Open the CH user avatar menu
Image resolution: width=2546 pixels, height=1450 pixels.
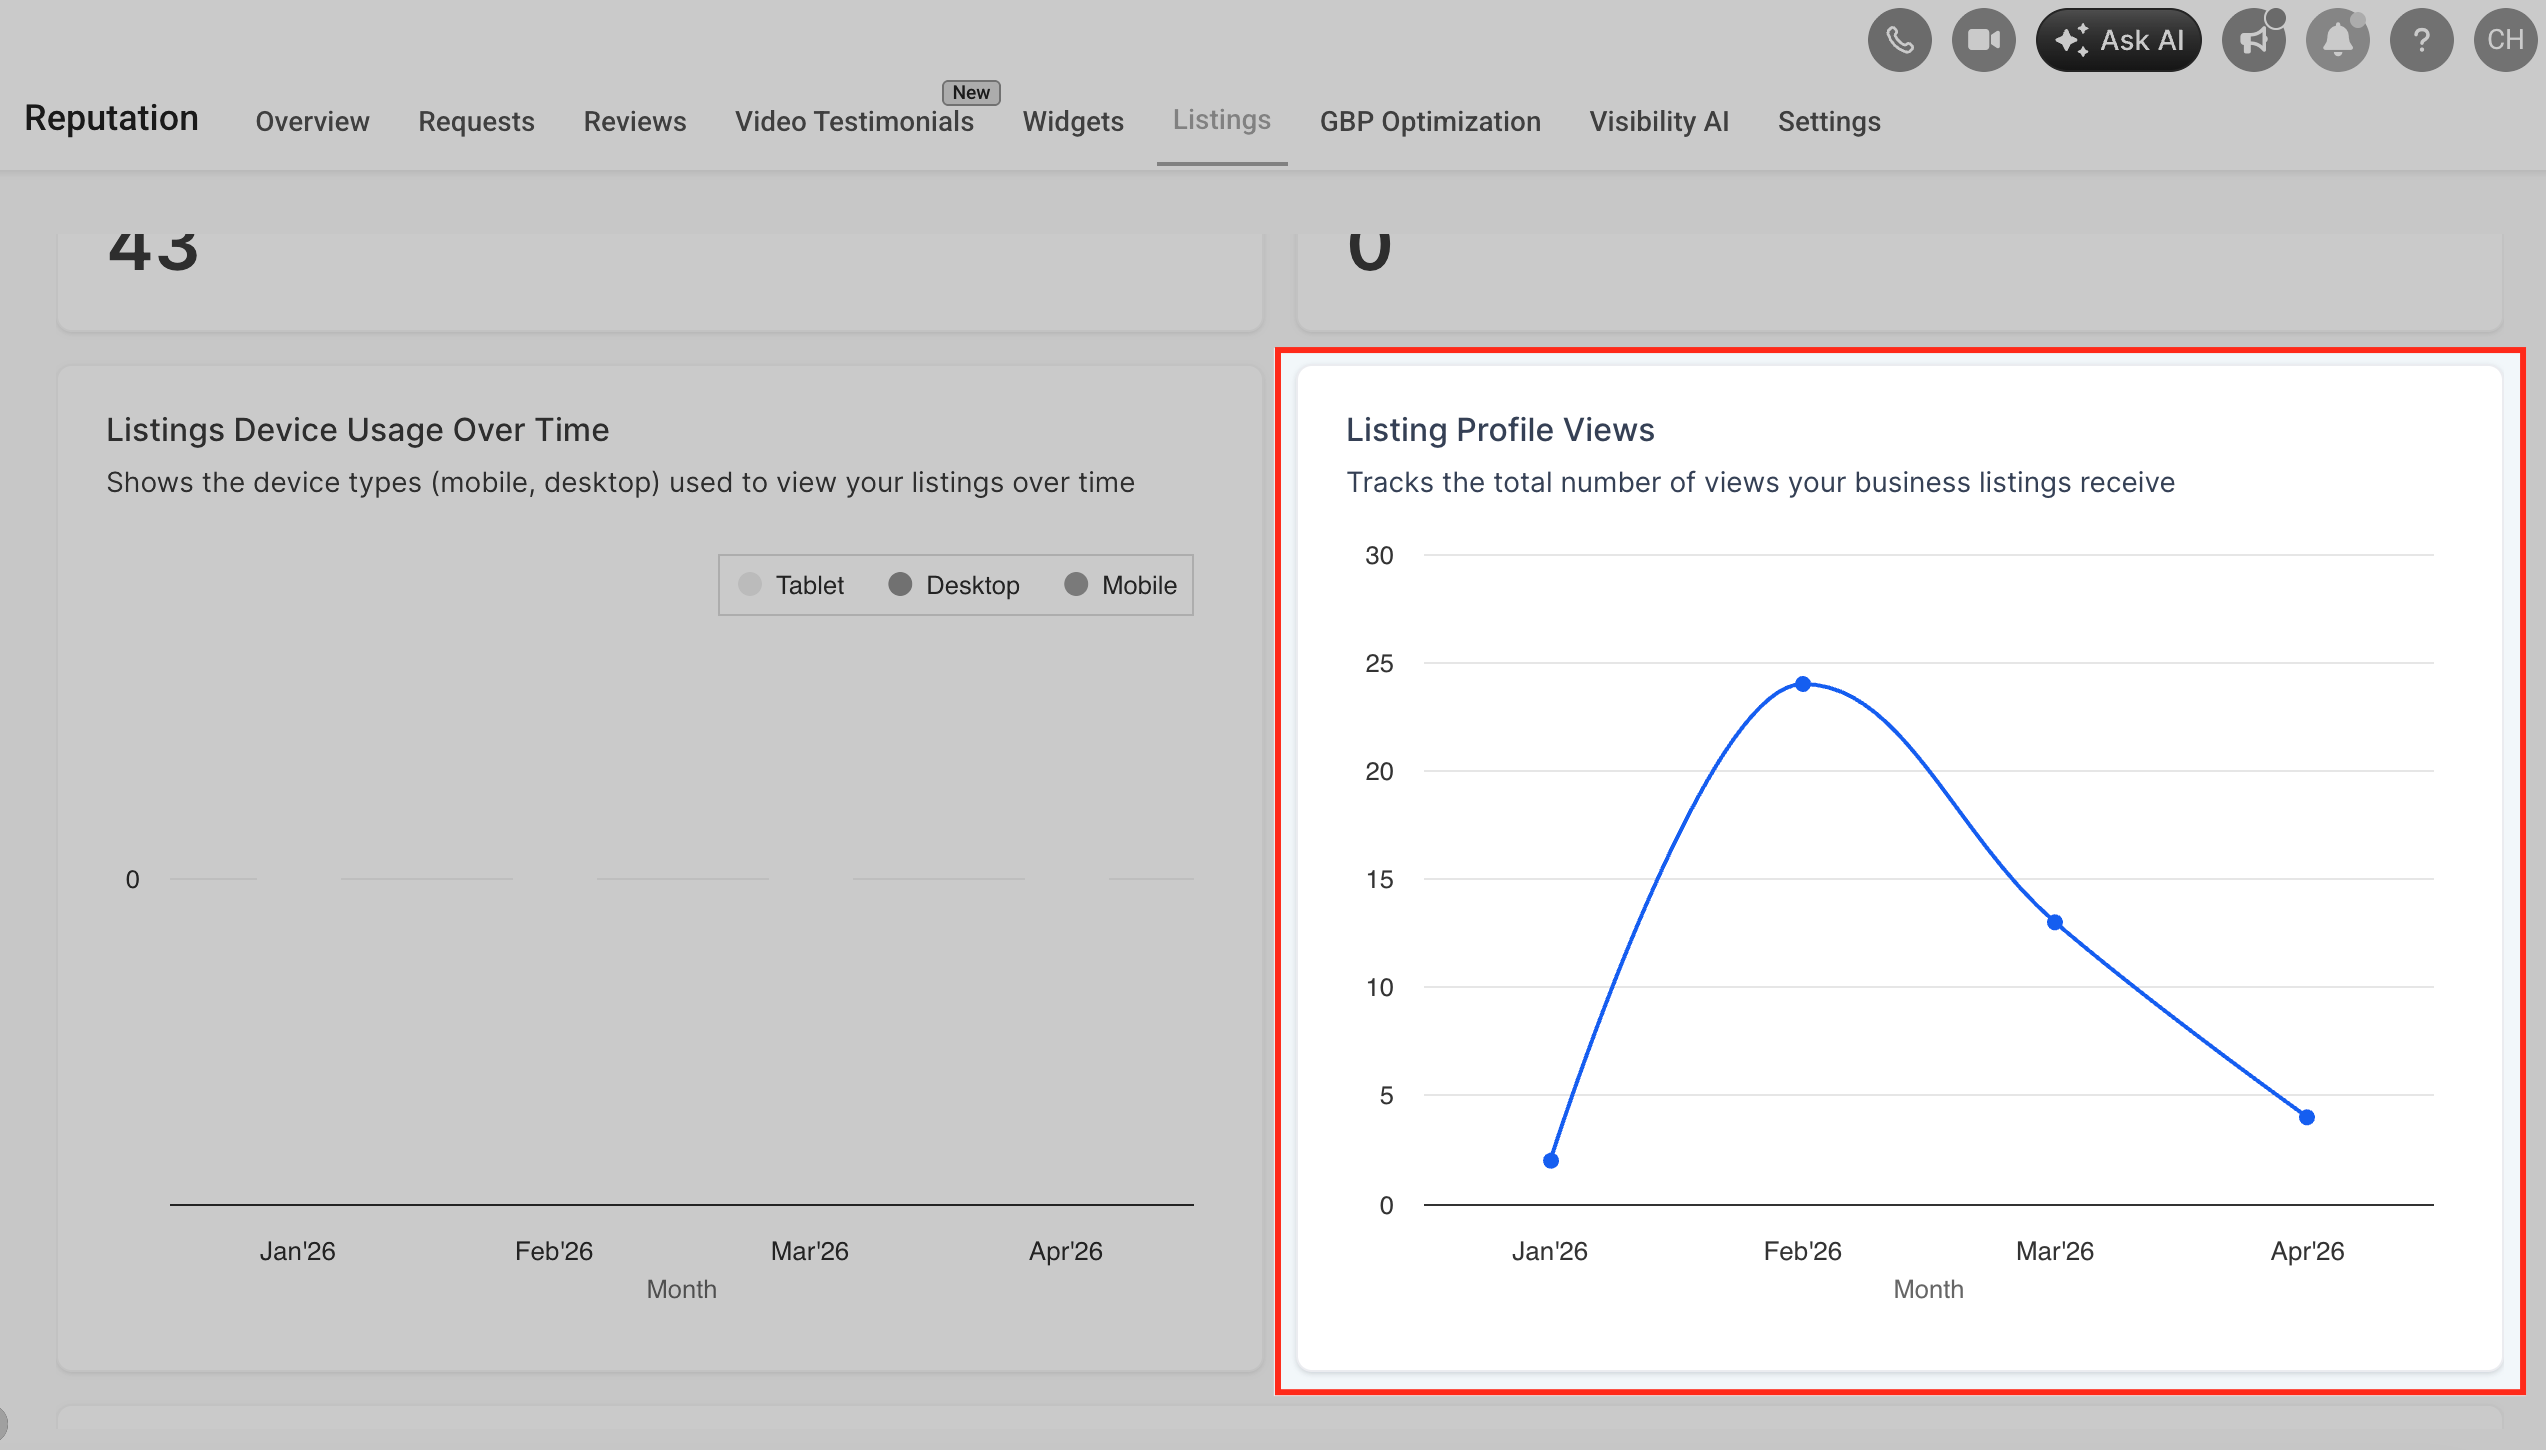tap(2505, 40)
